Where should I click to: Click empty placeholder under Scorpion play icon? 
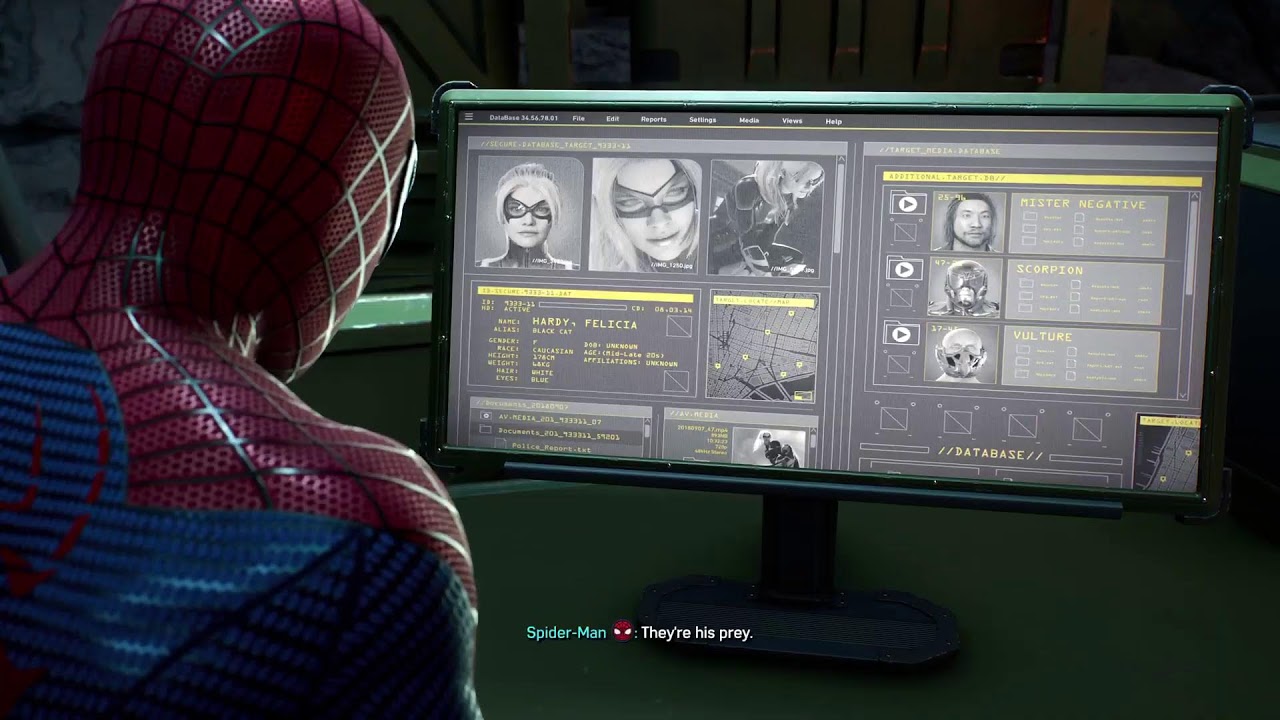point(903,298)
